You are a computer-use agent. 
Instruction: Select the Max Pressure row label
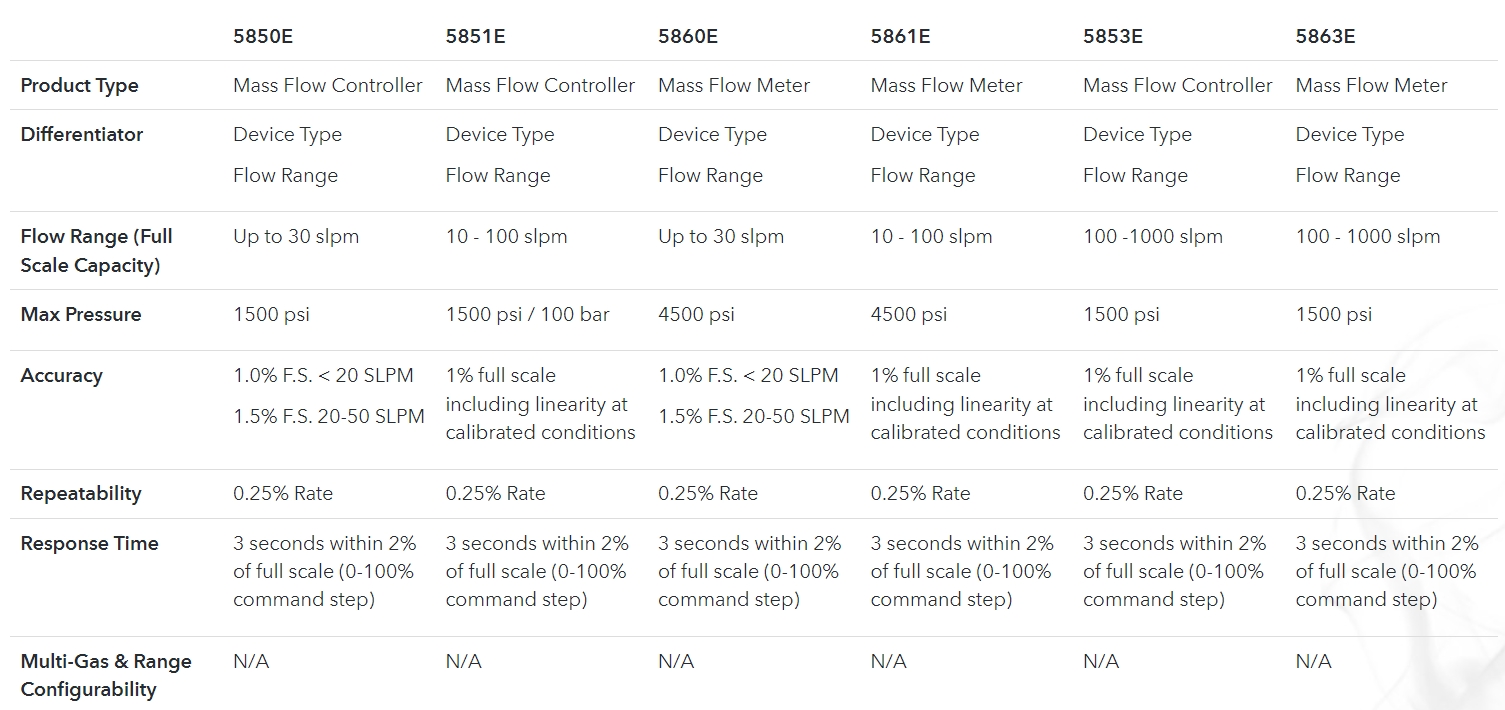(81, 315)
